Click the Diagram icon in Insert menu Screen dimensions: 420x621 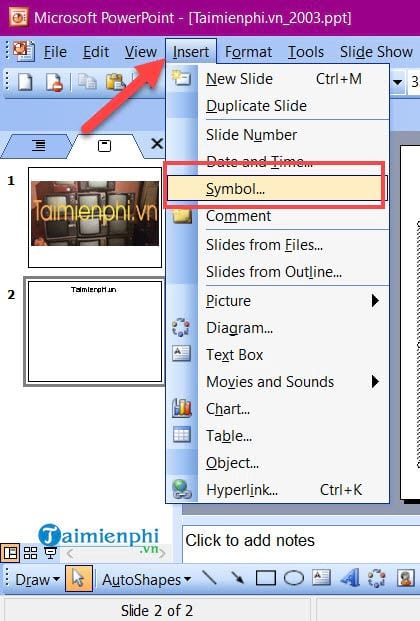[x=181, y=328]
